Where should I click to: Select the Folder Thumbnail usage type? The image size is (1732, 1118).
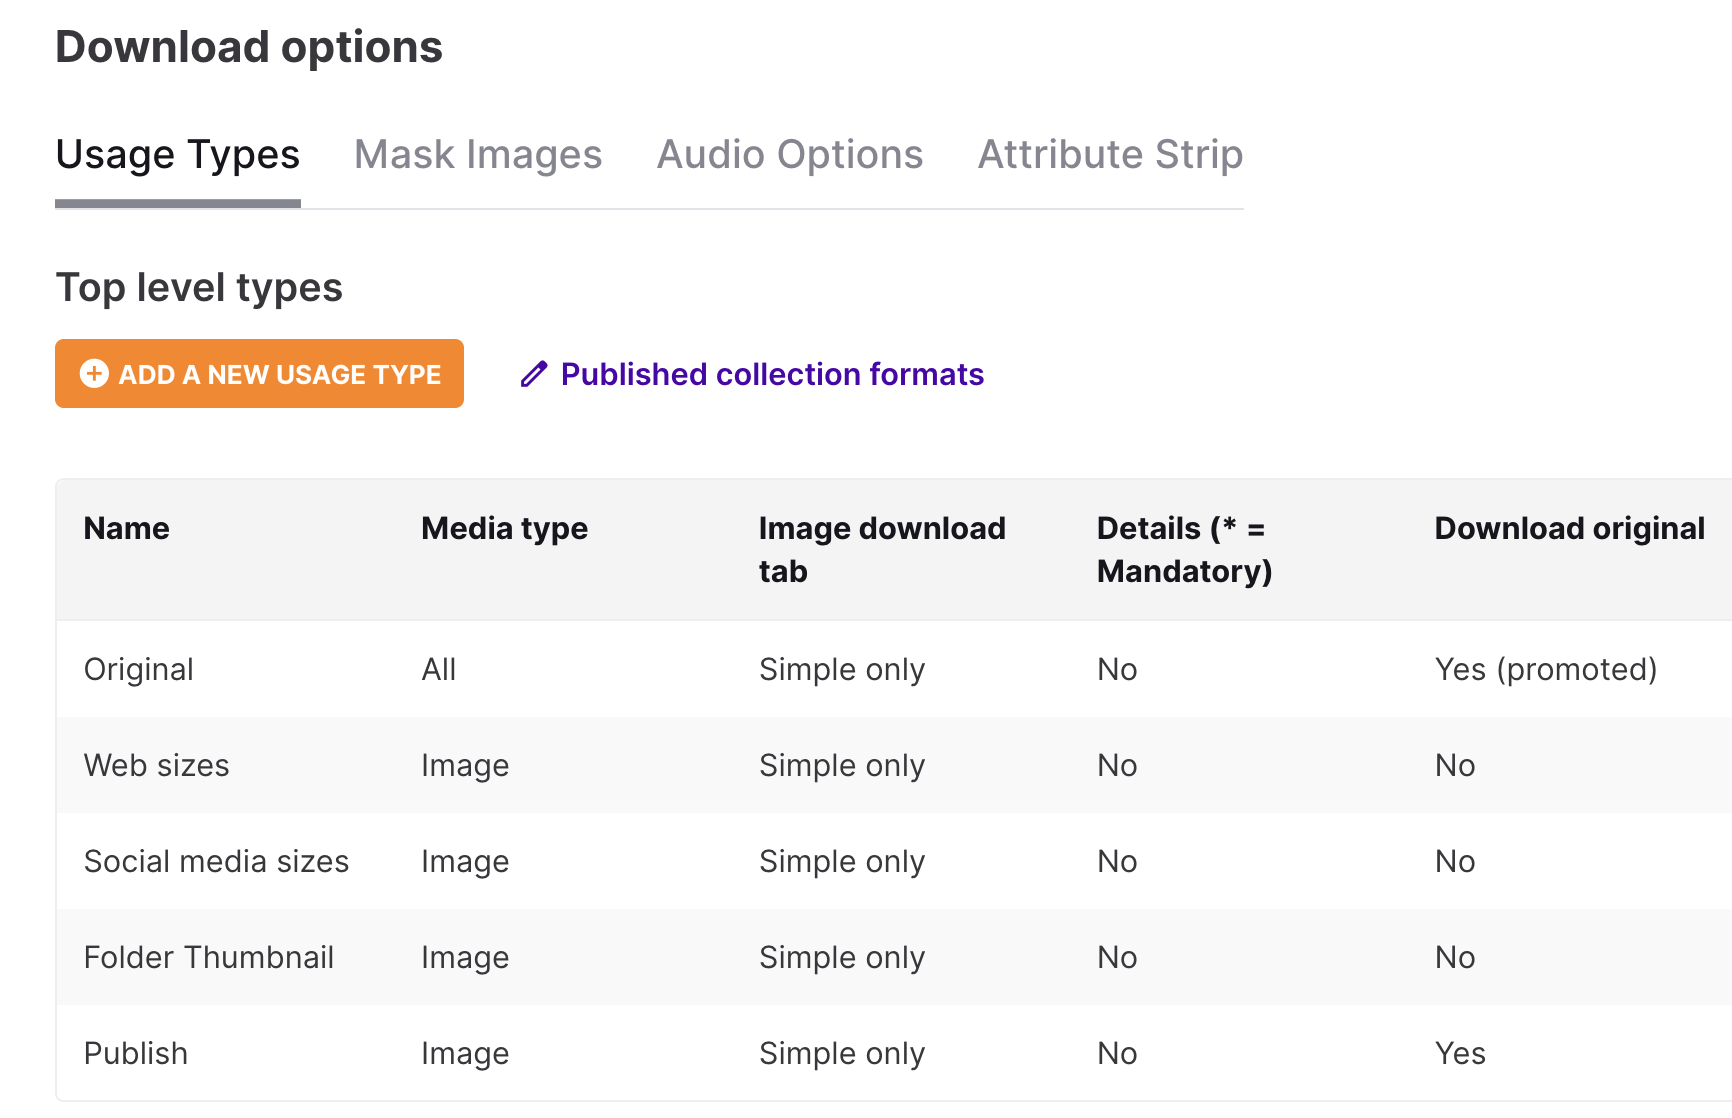coord(209,957)
